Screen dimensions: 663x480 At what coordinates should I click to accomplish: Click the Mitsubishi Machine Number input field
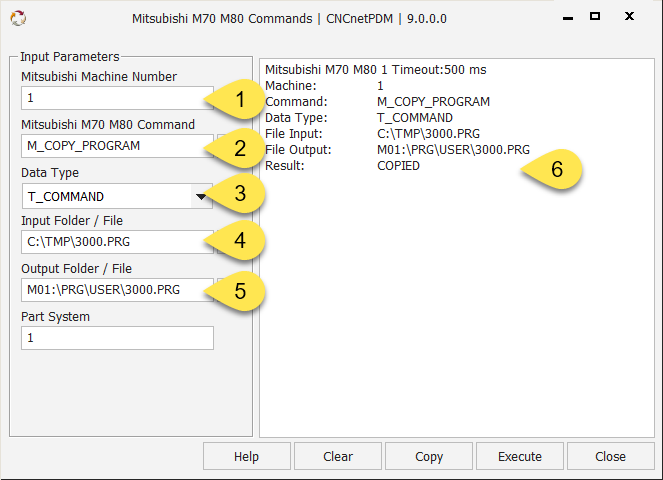click(x=117, y=98)
